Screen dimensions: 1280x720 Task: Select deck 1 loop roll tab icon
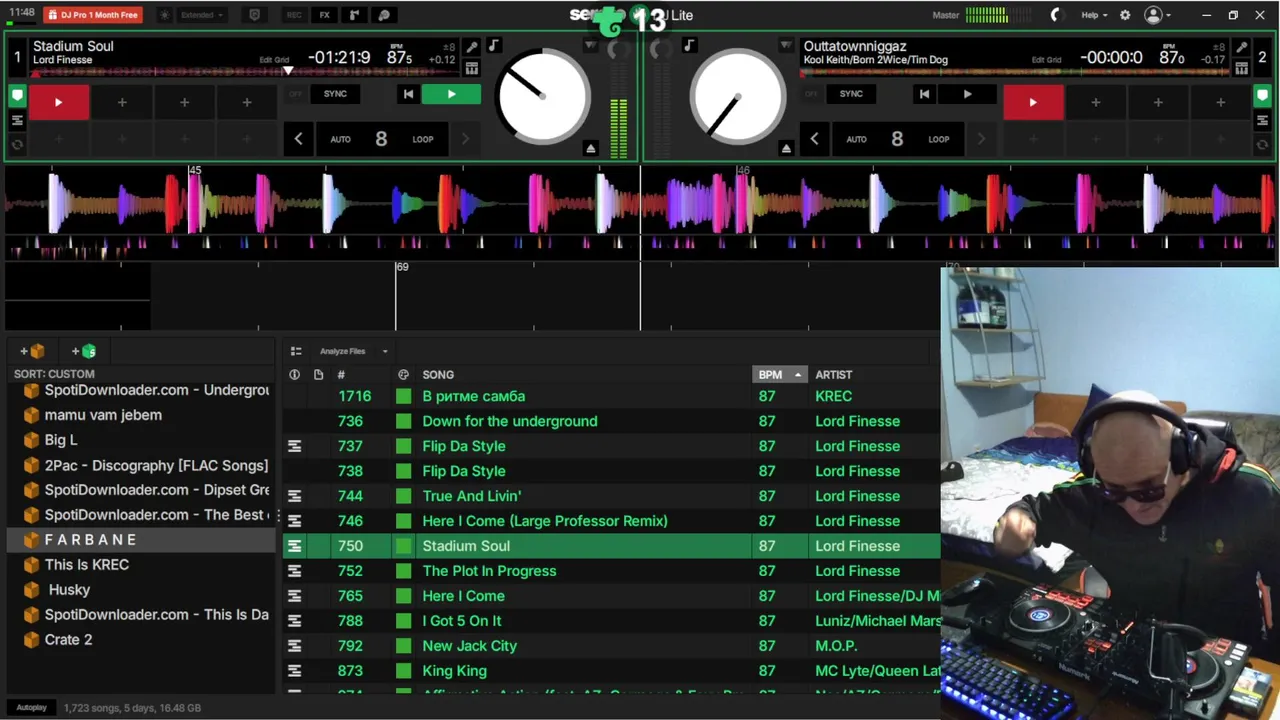17,144
